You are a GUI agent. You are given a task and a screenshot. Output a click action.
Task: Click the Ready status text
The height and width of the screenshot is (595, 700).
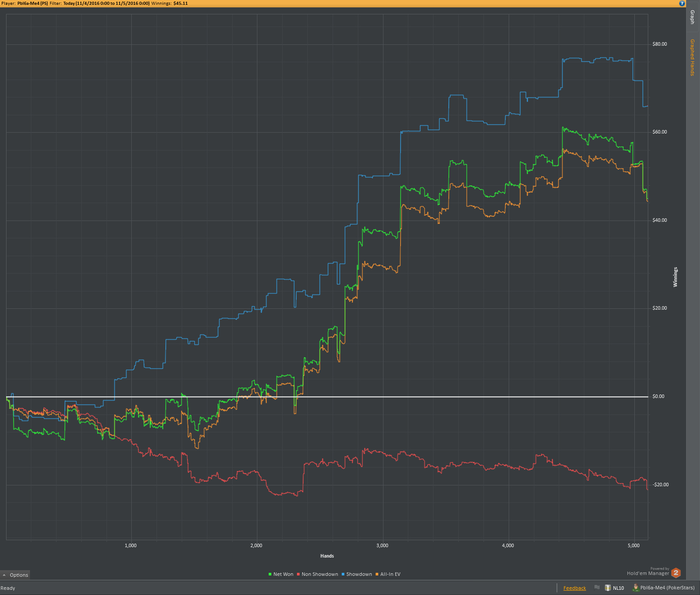(8, 588)
